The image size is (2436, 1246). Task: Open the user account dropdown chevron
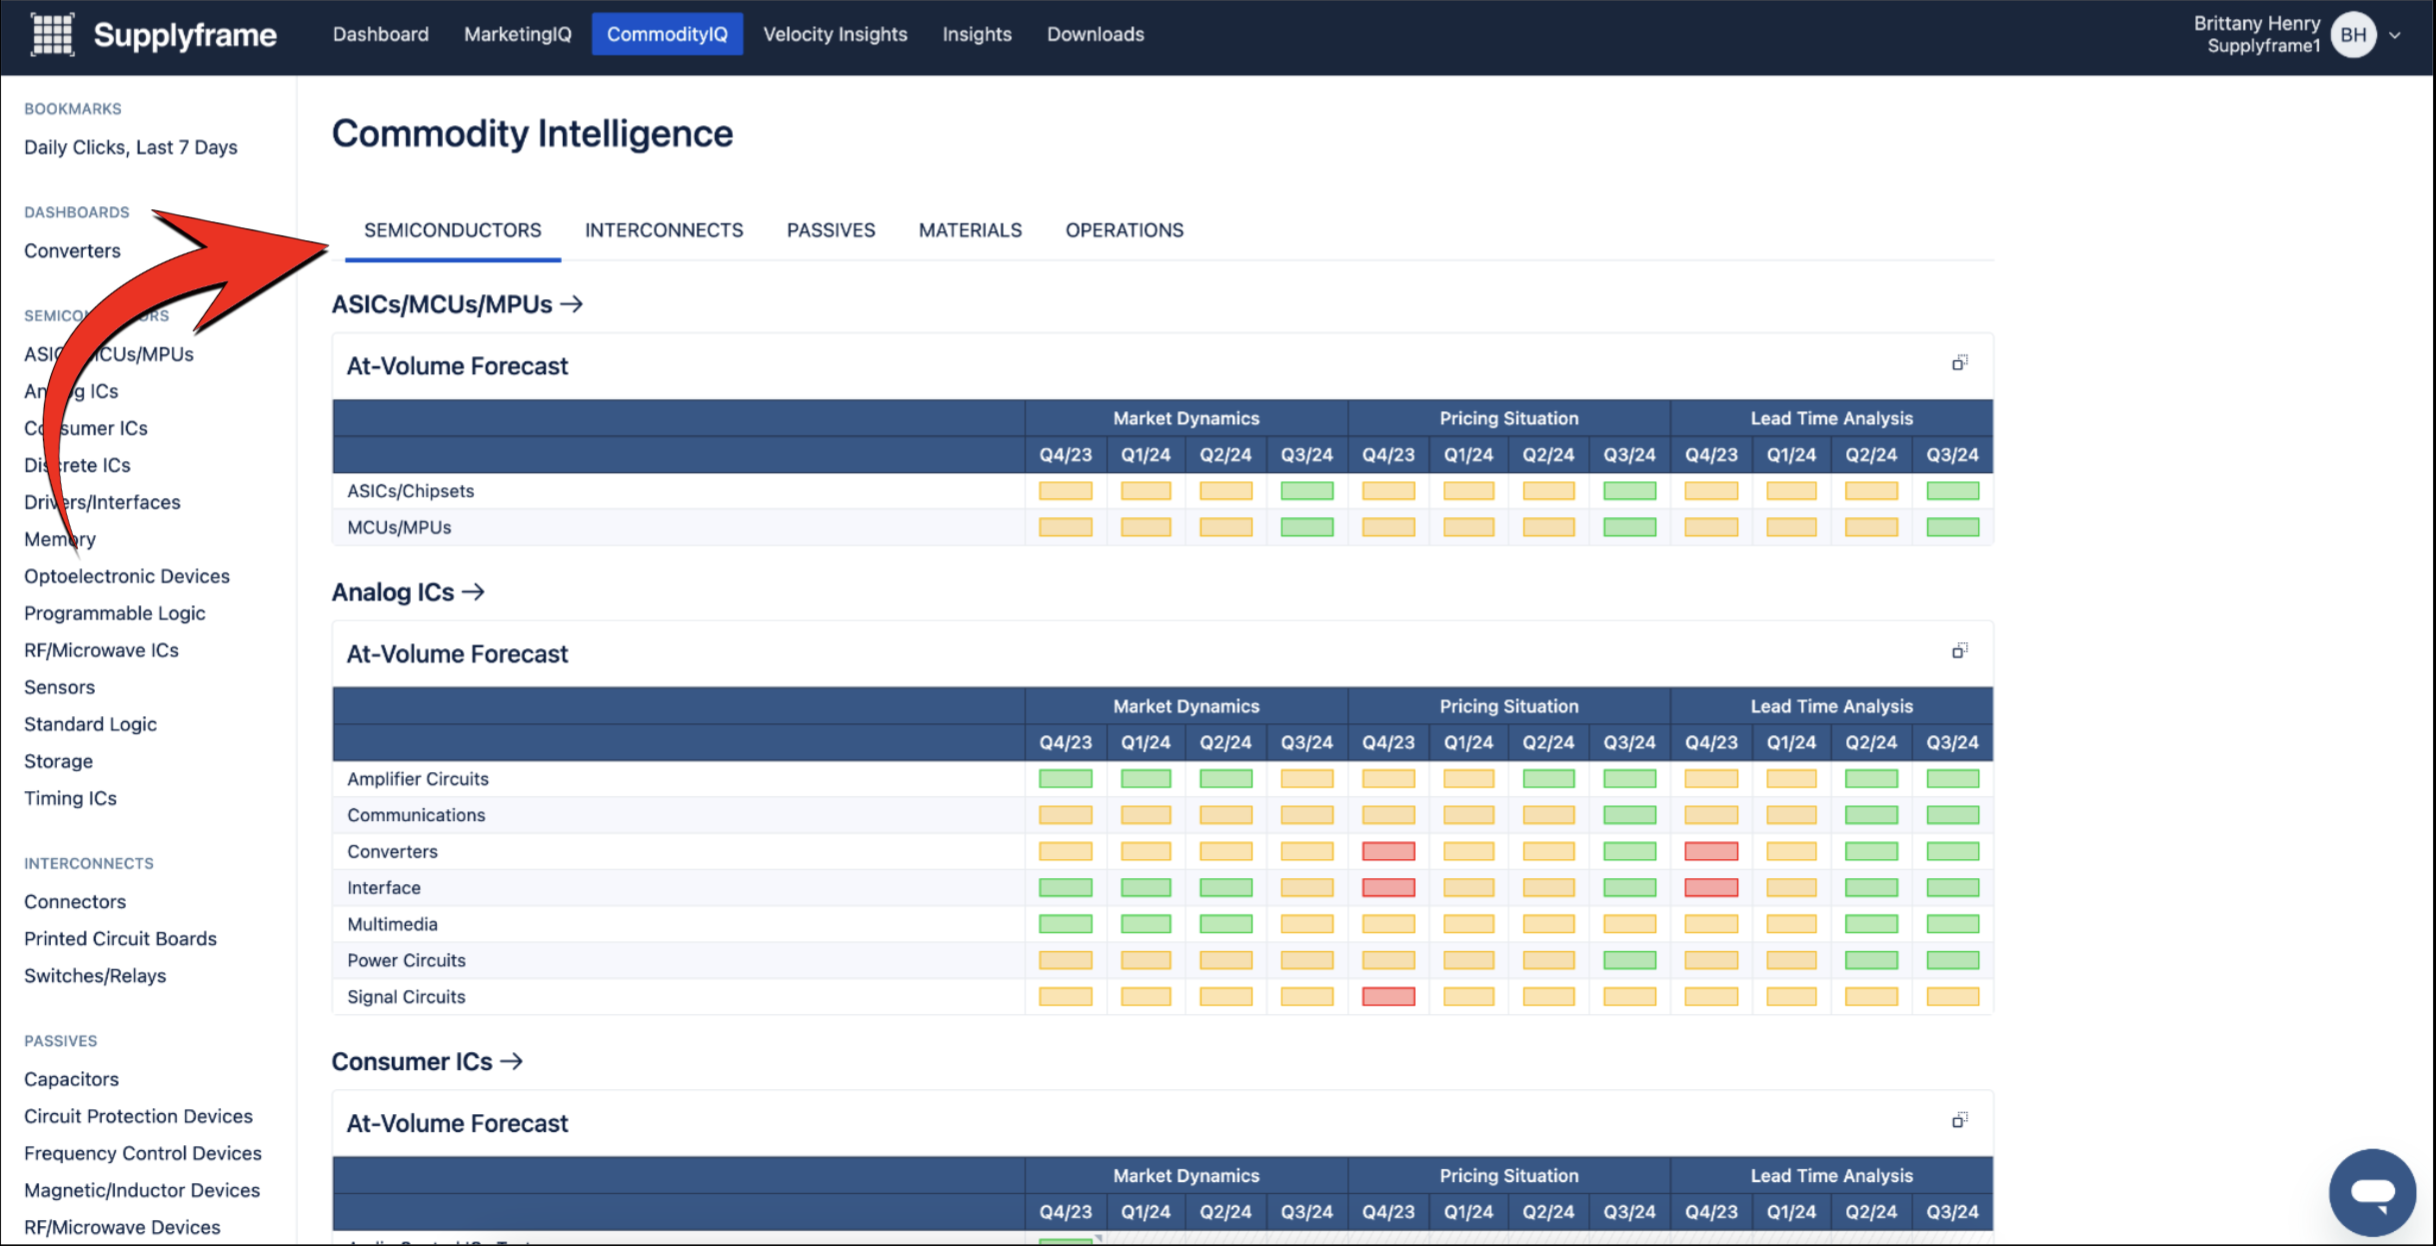pyautogui.click(x=2395, y=35)
